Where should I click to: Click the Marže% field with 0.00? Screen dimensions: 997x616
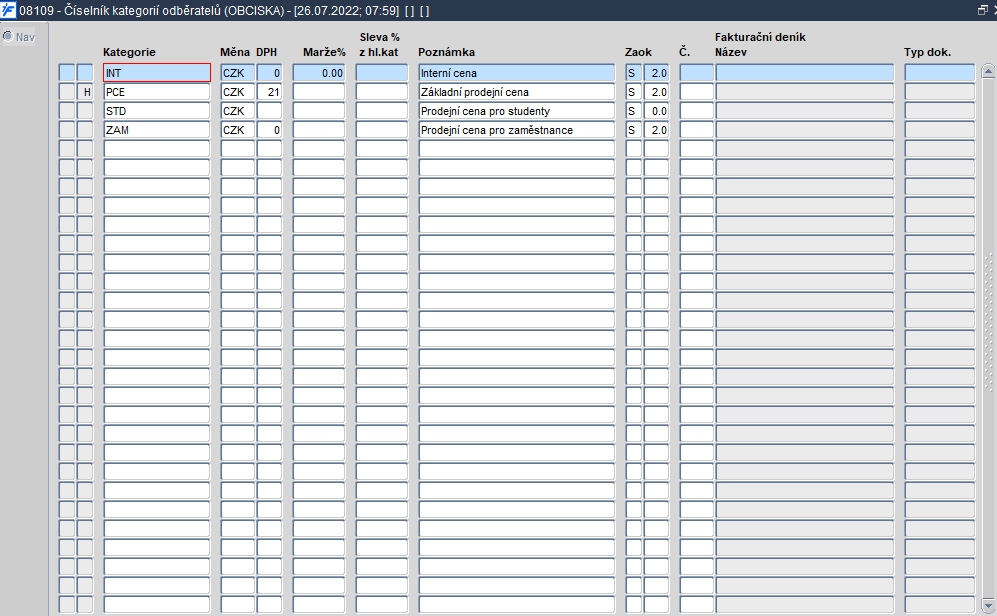tap(319, 73)
